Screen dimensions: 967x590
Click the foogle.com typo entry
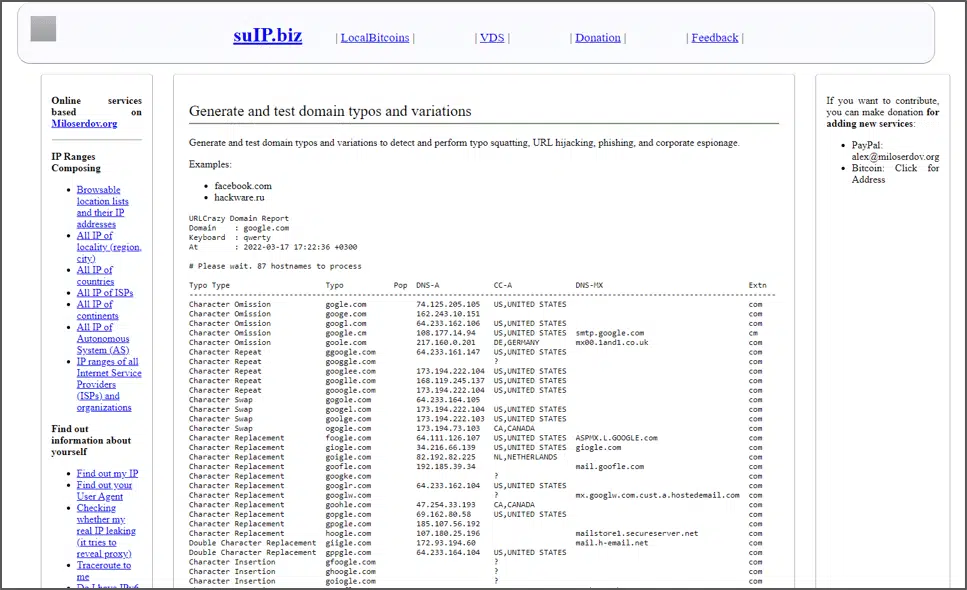[348, 438]
